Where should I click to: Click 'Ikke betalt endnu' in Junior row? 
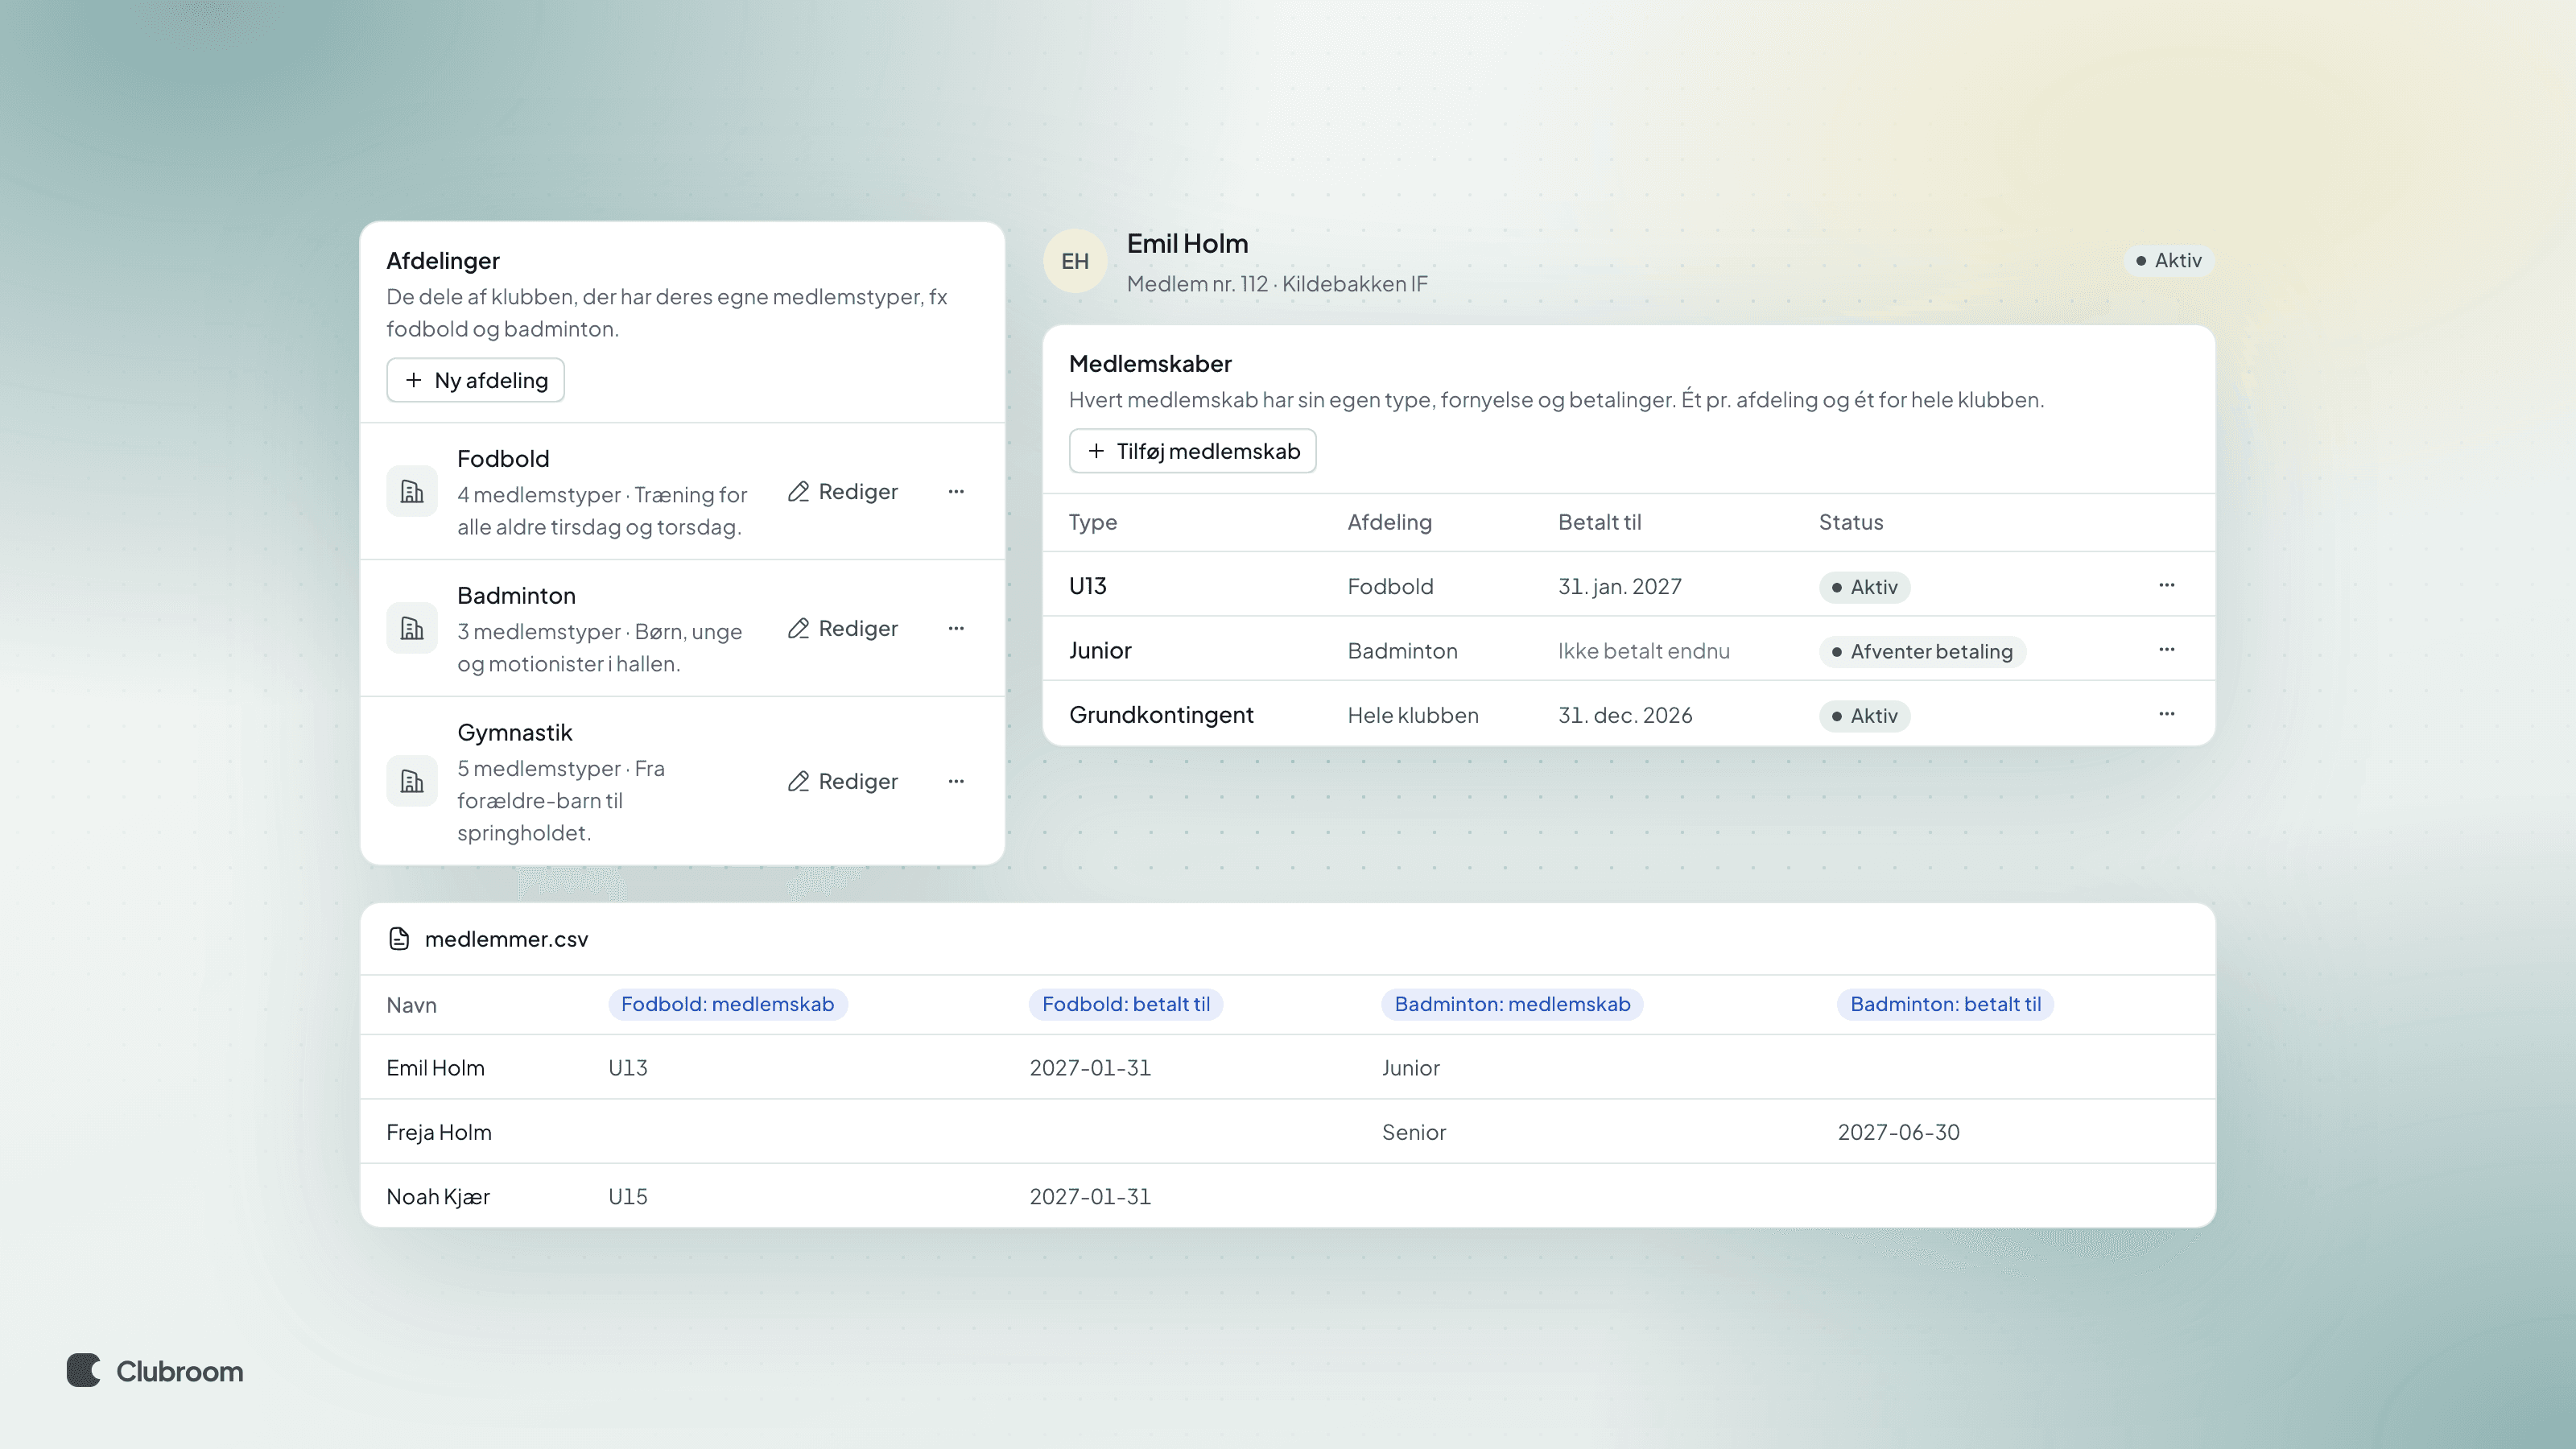tap(1643, 651)
